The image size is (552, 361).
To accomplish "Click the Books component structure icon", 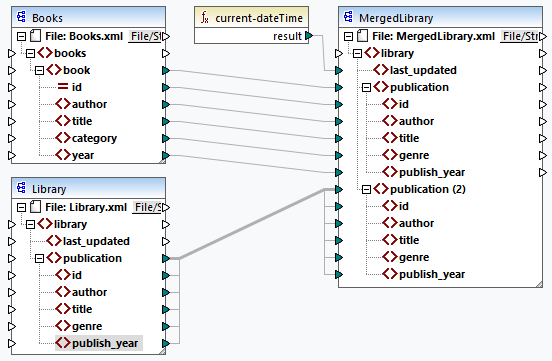I will pos(21,17).
